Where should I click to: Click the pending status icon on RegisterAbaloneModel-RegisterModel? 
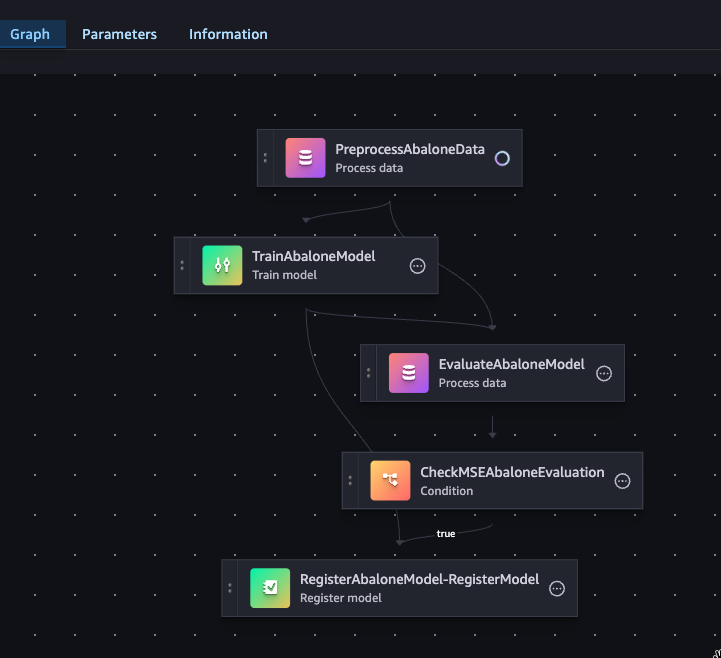coord(557,589)
